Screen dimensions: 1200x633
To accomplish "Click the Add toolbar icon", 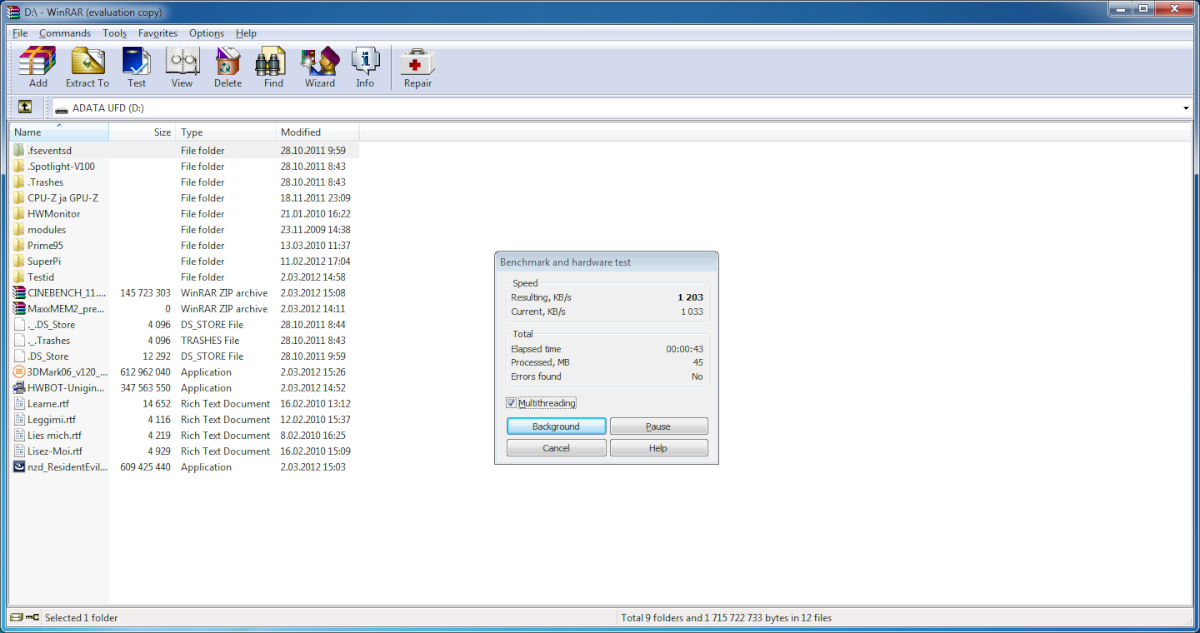I will 38,62.
